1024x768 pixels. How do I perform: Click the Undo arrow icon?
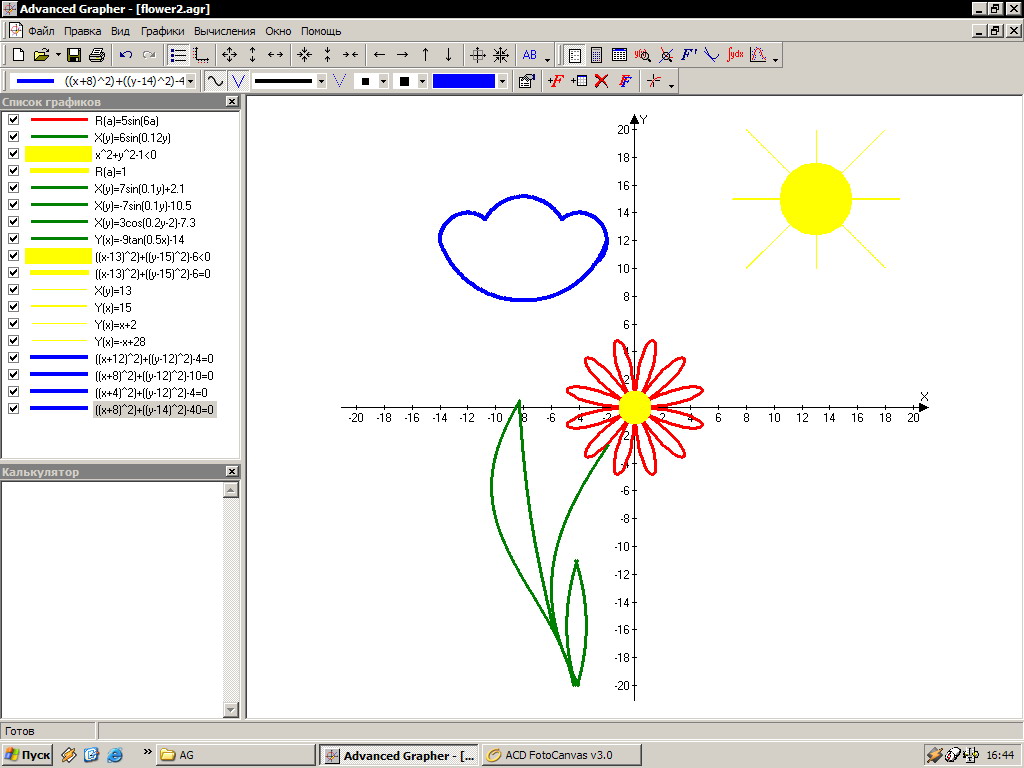pyautogui.click(x=126, y=55)
